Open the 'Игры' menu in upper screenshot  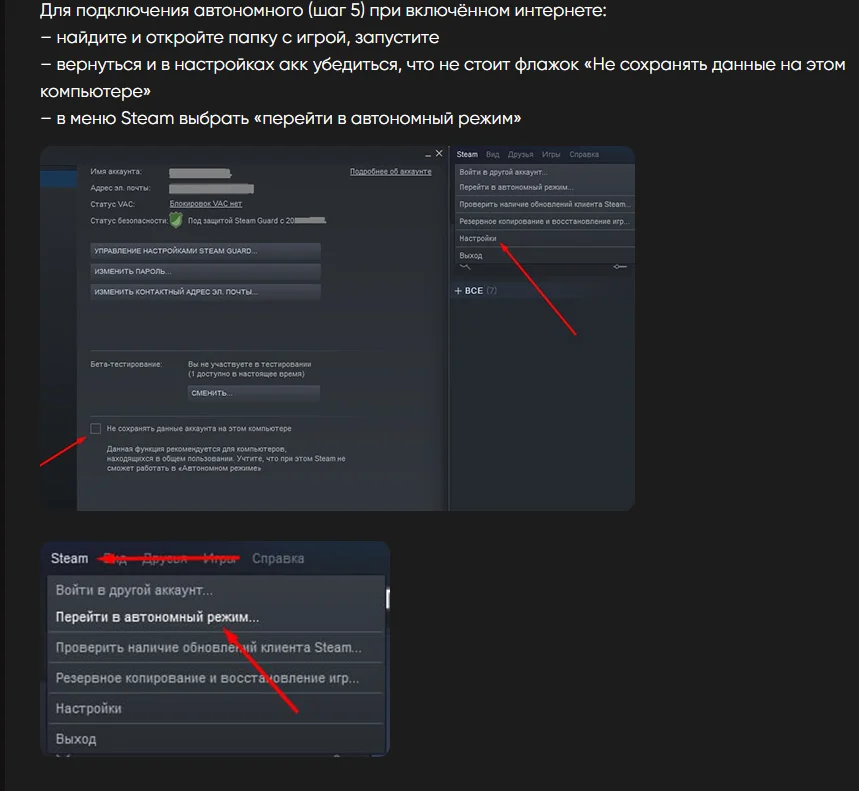pyautogui.click(x=551, y=154)
